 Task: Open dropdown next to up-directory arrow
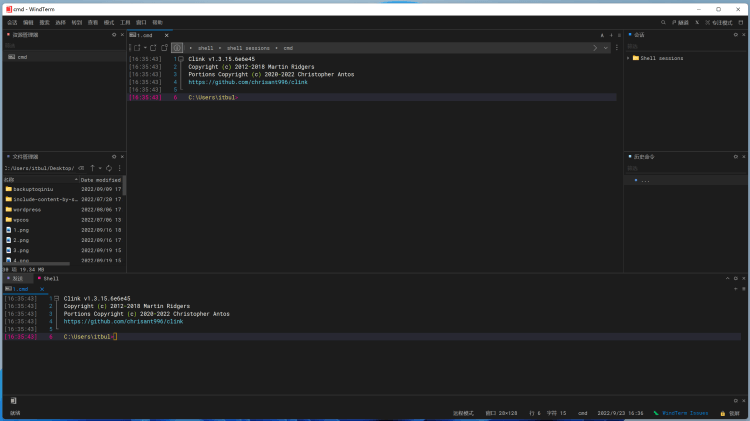click(x=100, y=168)
